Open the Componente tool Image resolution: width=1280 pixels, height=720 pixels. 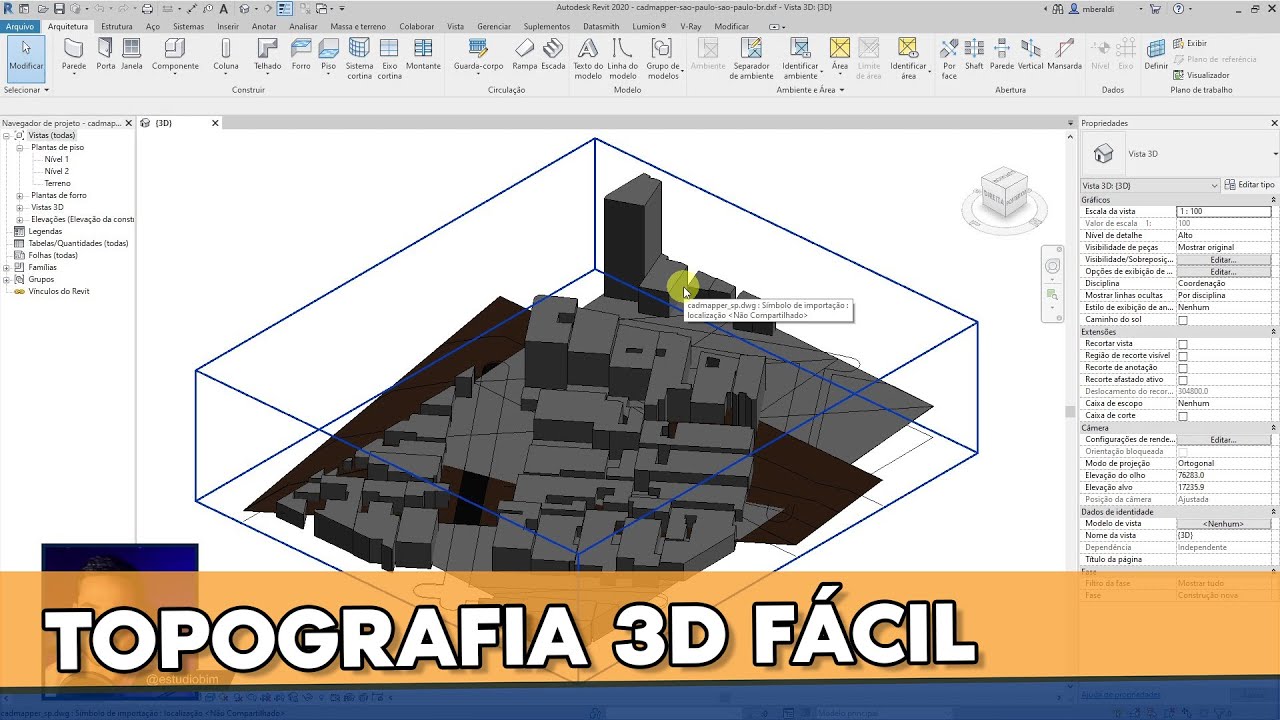pyautogui.click(x=175, y=56)
